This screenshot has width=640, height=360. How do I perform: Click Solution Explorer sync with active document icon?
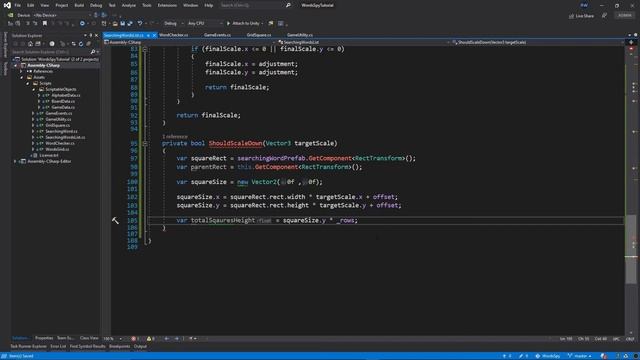pyautogui.click(x=73, y=44)
